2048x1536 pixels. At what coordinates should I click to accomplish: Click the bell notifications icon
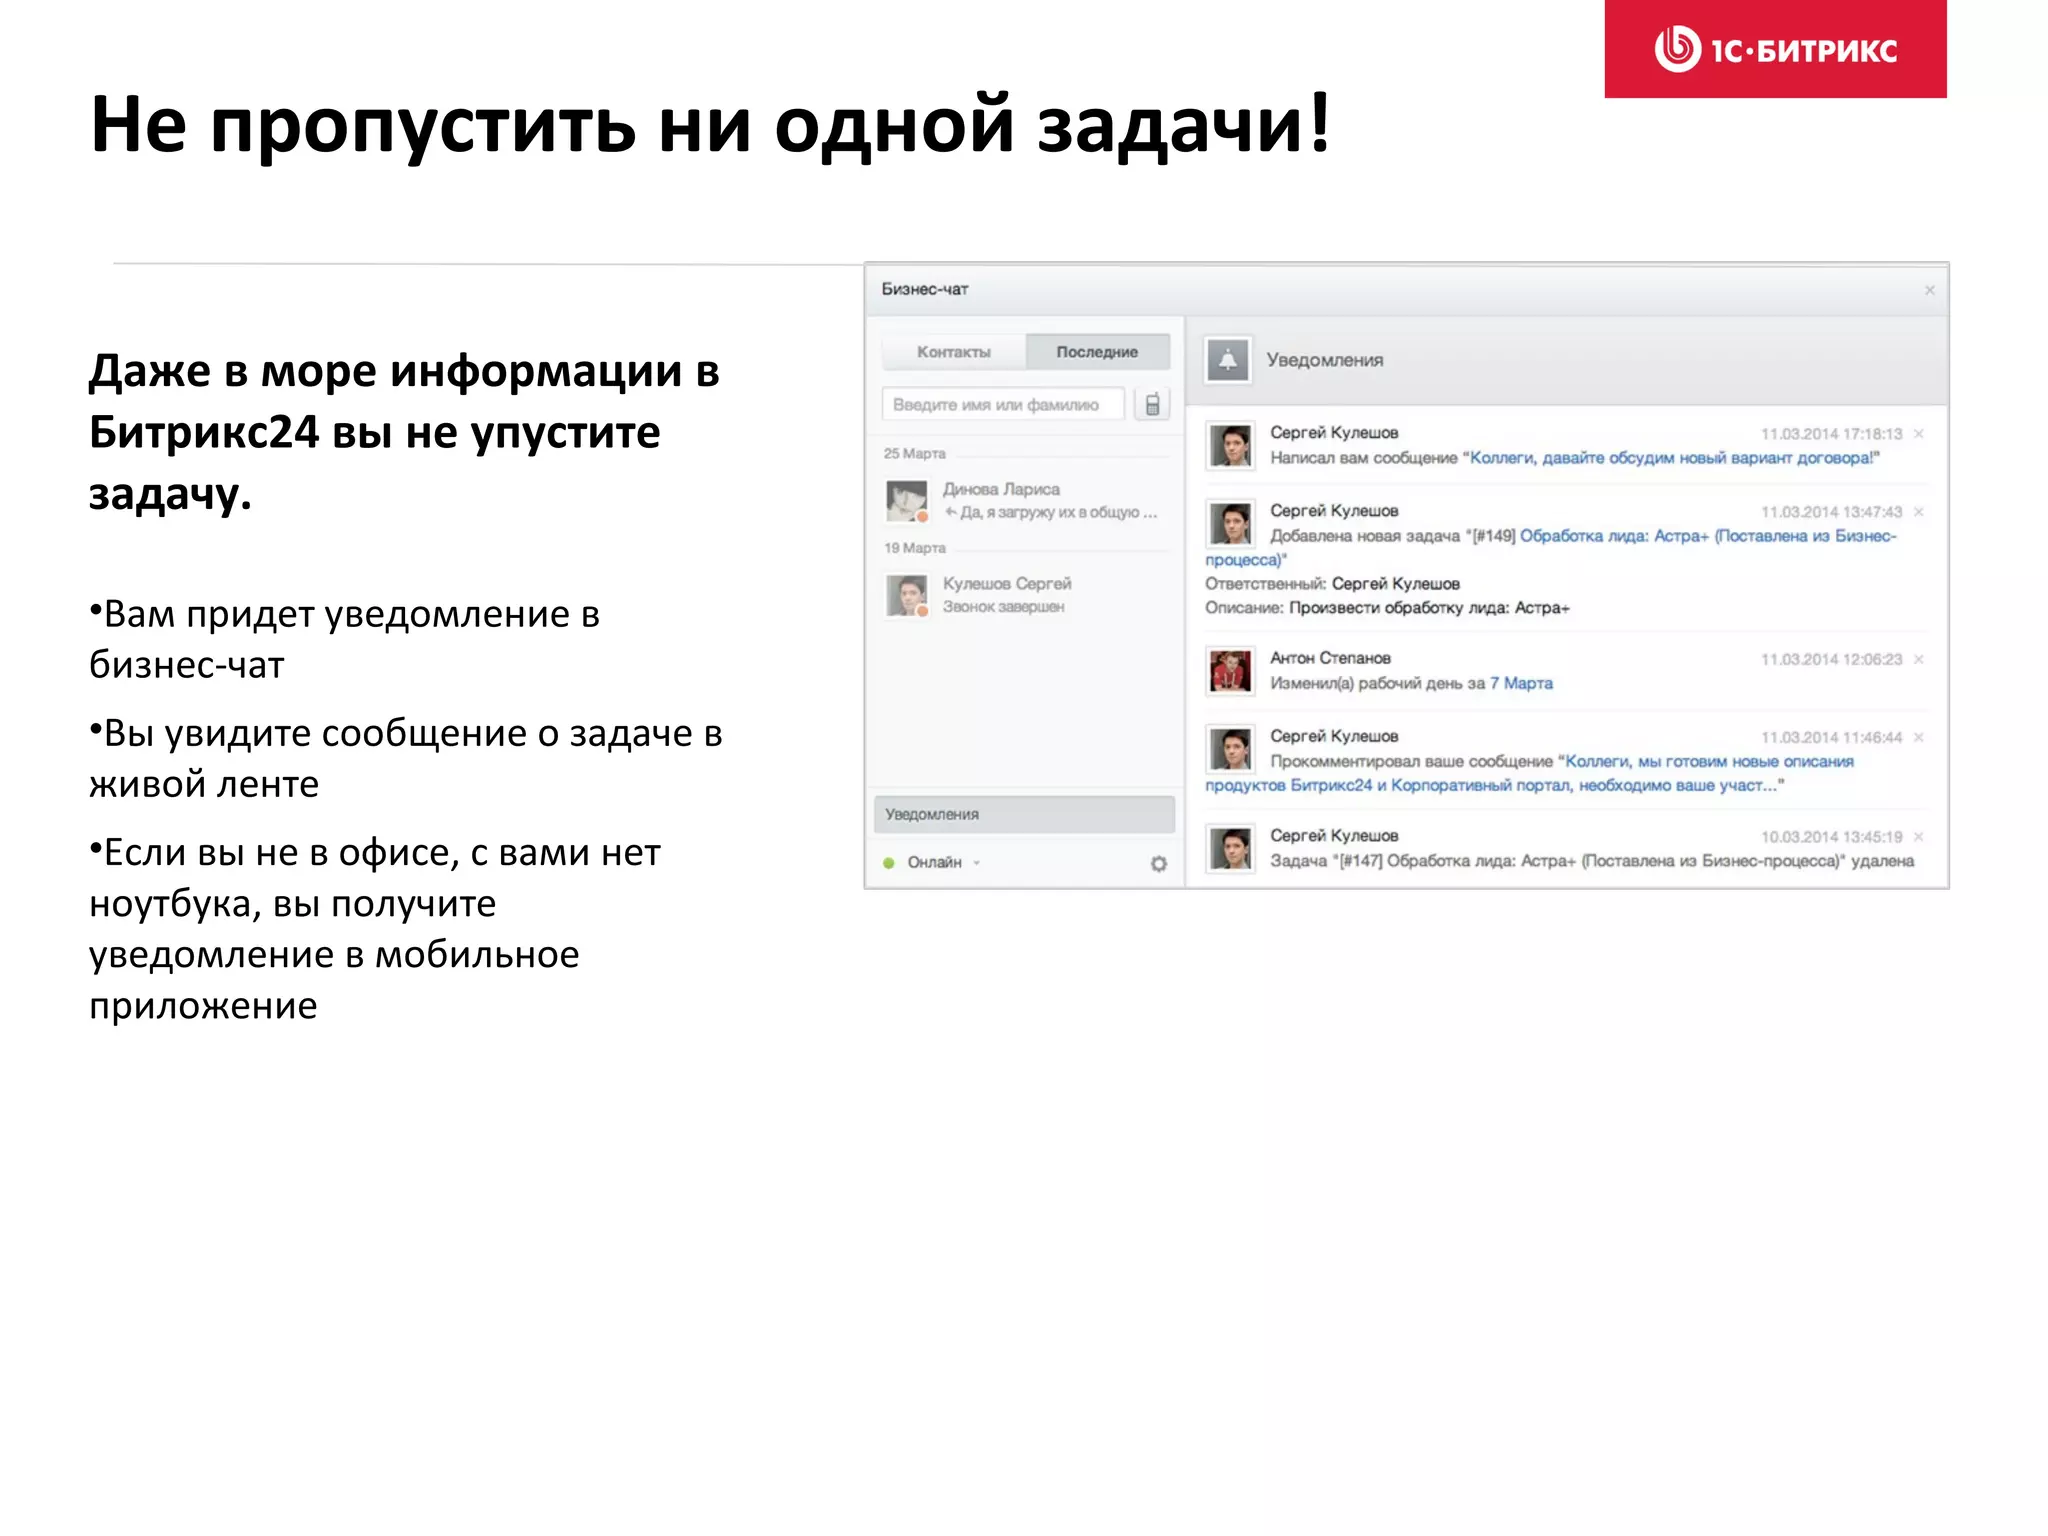pyautogui.click(x=1227, y=360)
